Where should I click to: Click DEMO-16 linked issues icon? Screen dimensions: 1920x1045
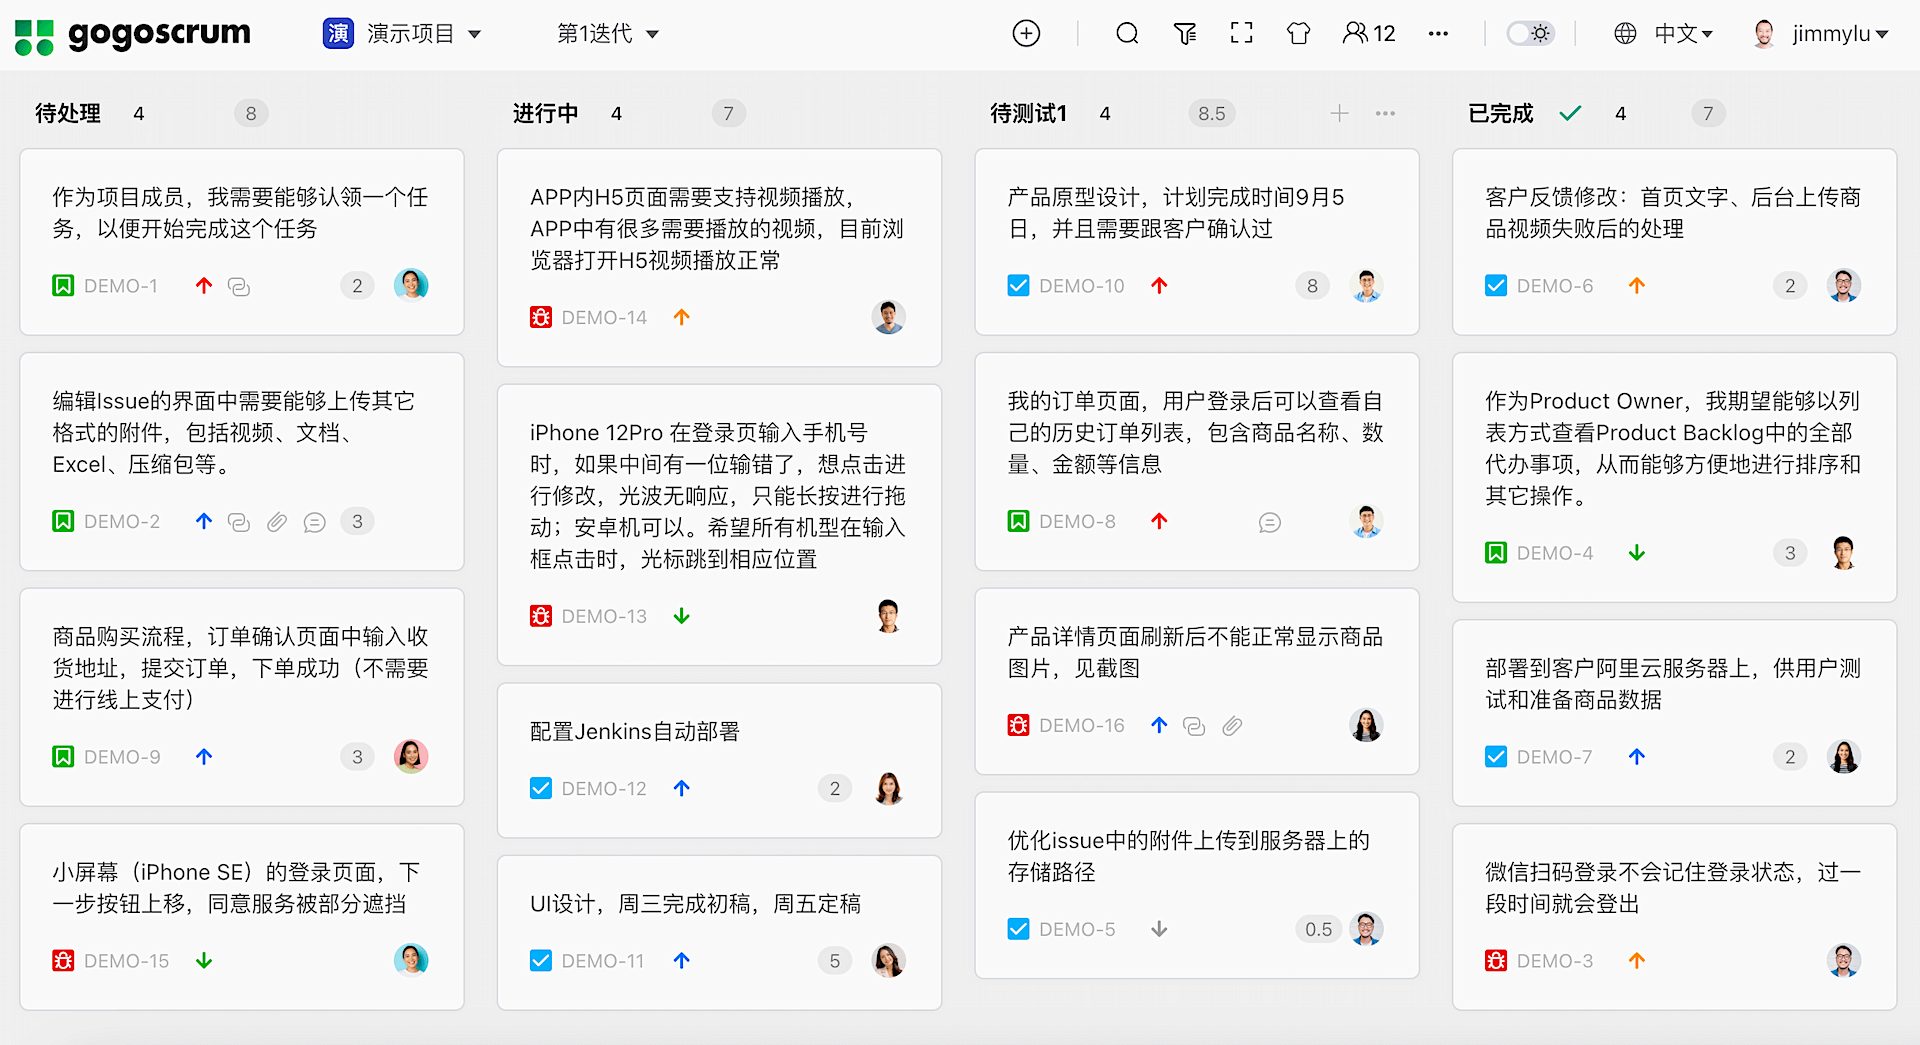(1194, 726)
